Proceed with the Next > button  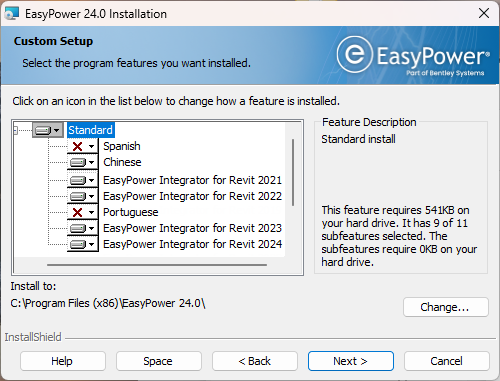click(x=351, y=361)
